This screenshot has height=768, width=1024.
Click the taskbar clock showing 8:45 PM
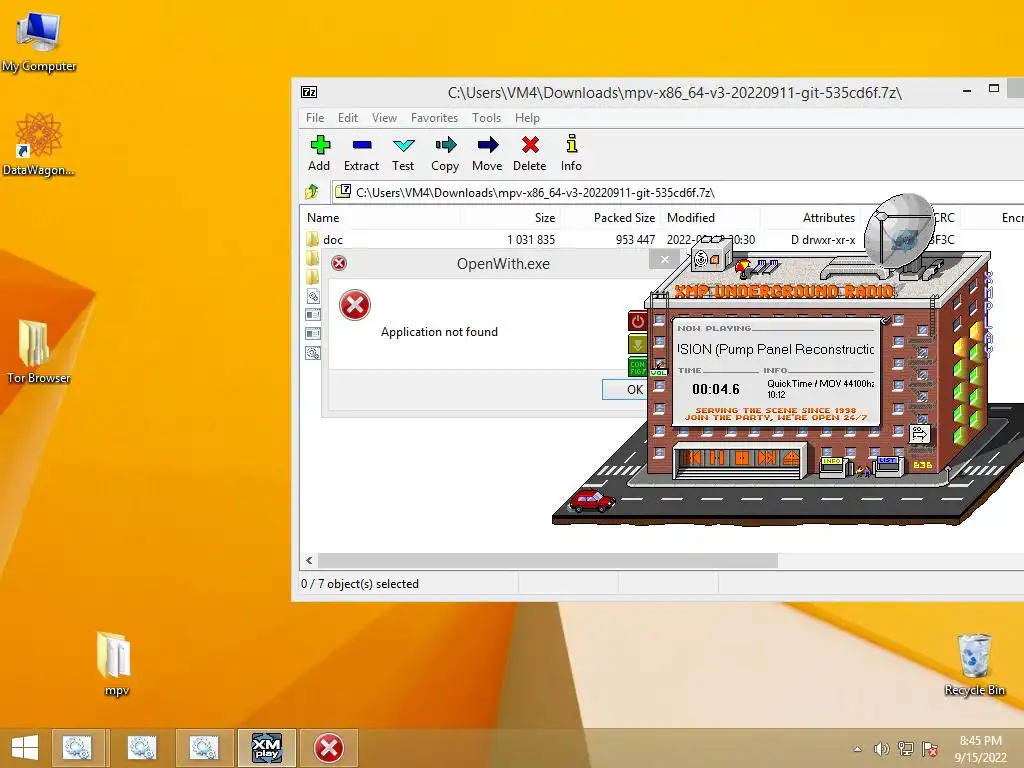pos(980,749)
